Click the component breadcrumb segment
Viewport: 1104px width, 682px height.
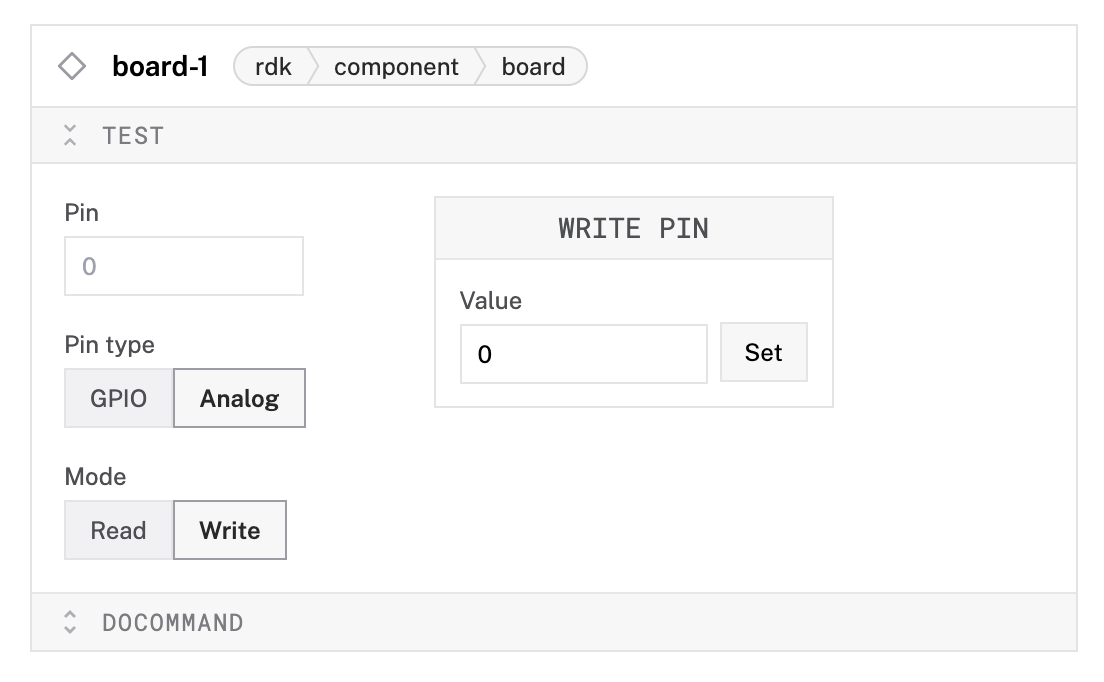(396, 67)
